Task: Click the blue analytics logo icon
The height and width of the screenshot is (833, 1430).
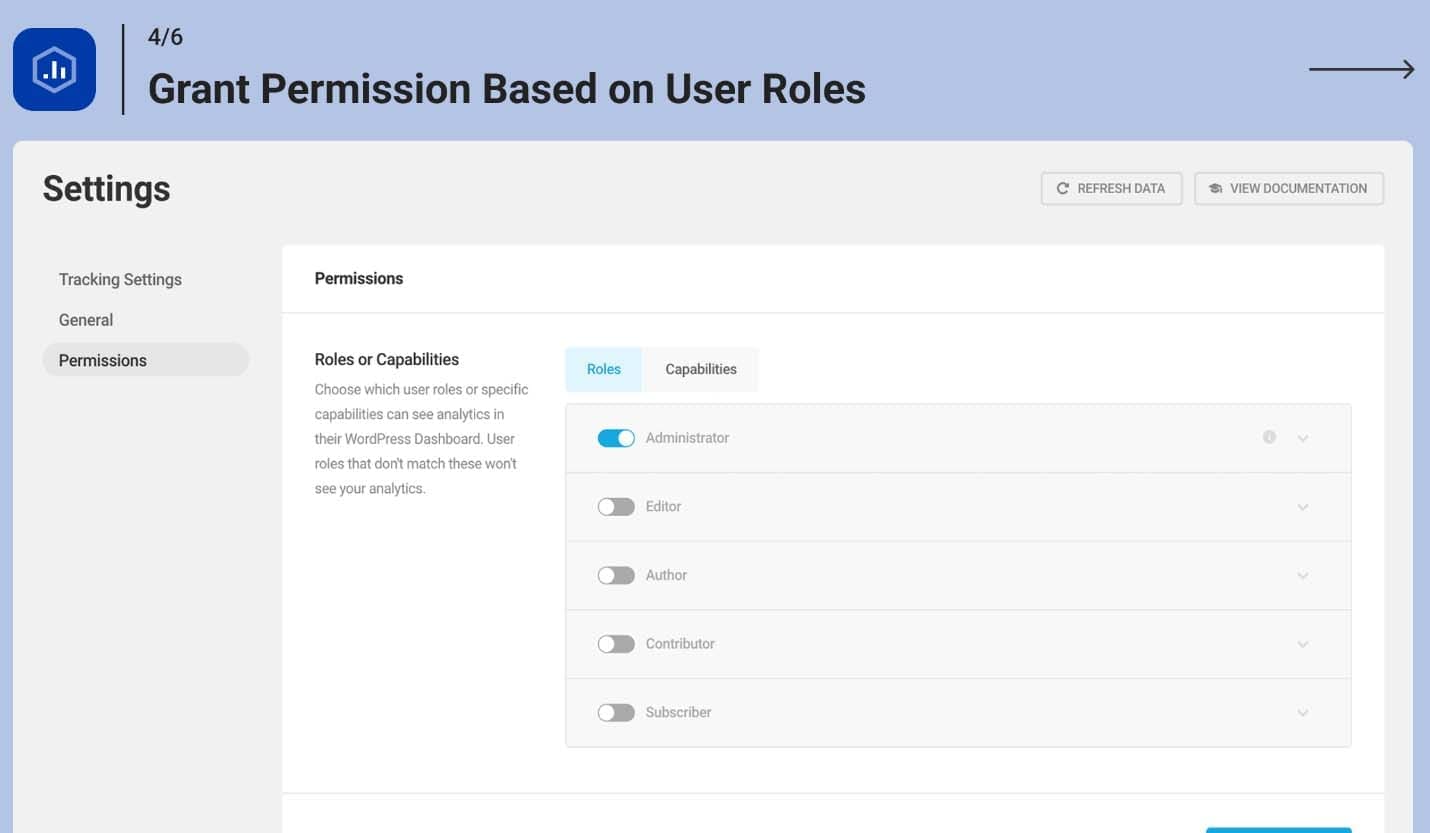Action: tap(54, 69)
